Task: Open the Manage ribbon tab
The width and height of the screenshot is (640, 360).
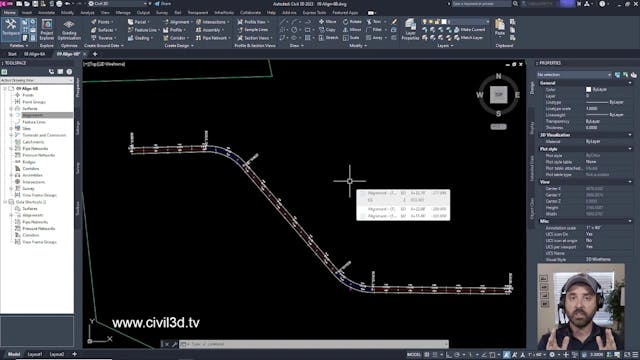Action: [123, 13]
